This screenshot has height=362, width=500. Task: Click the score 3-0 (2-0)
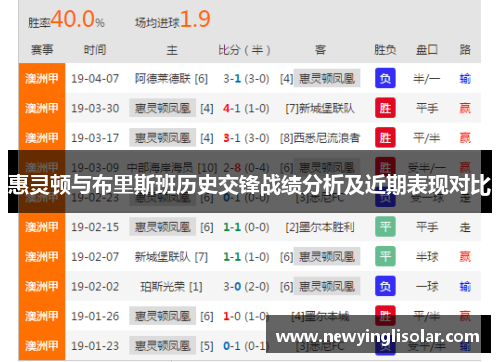coord(246,287)
